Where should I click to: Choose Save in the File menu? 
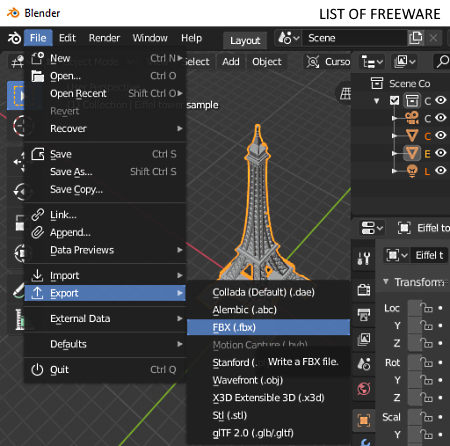pyautogui.click(x=105, y=154)
